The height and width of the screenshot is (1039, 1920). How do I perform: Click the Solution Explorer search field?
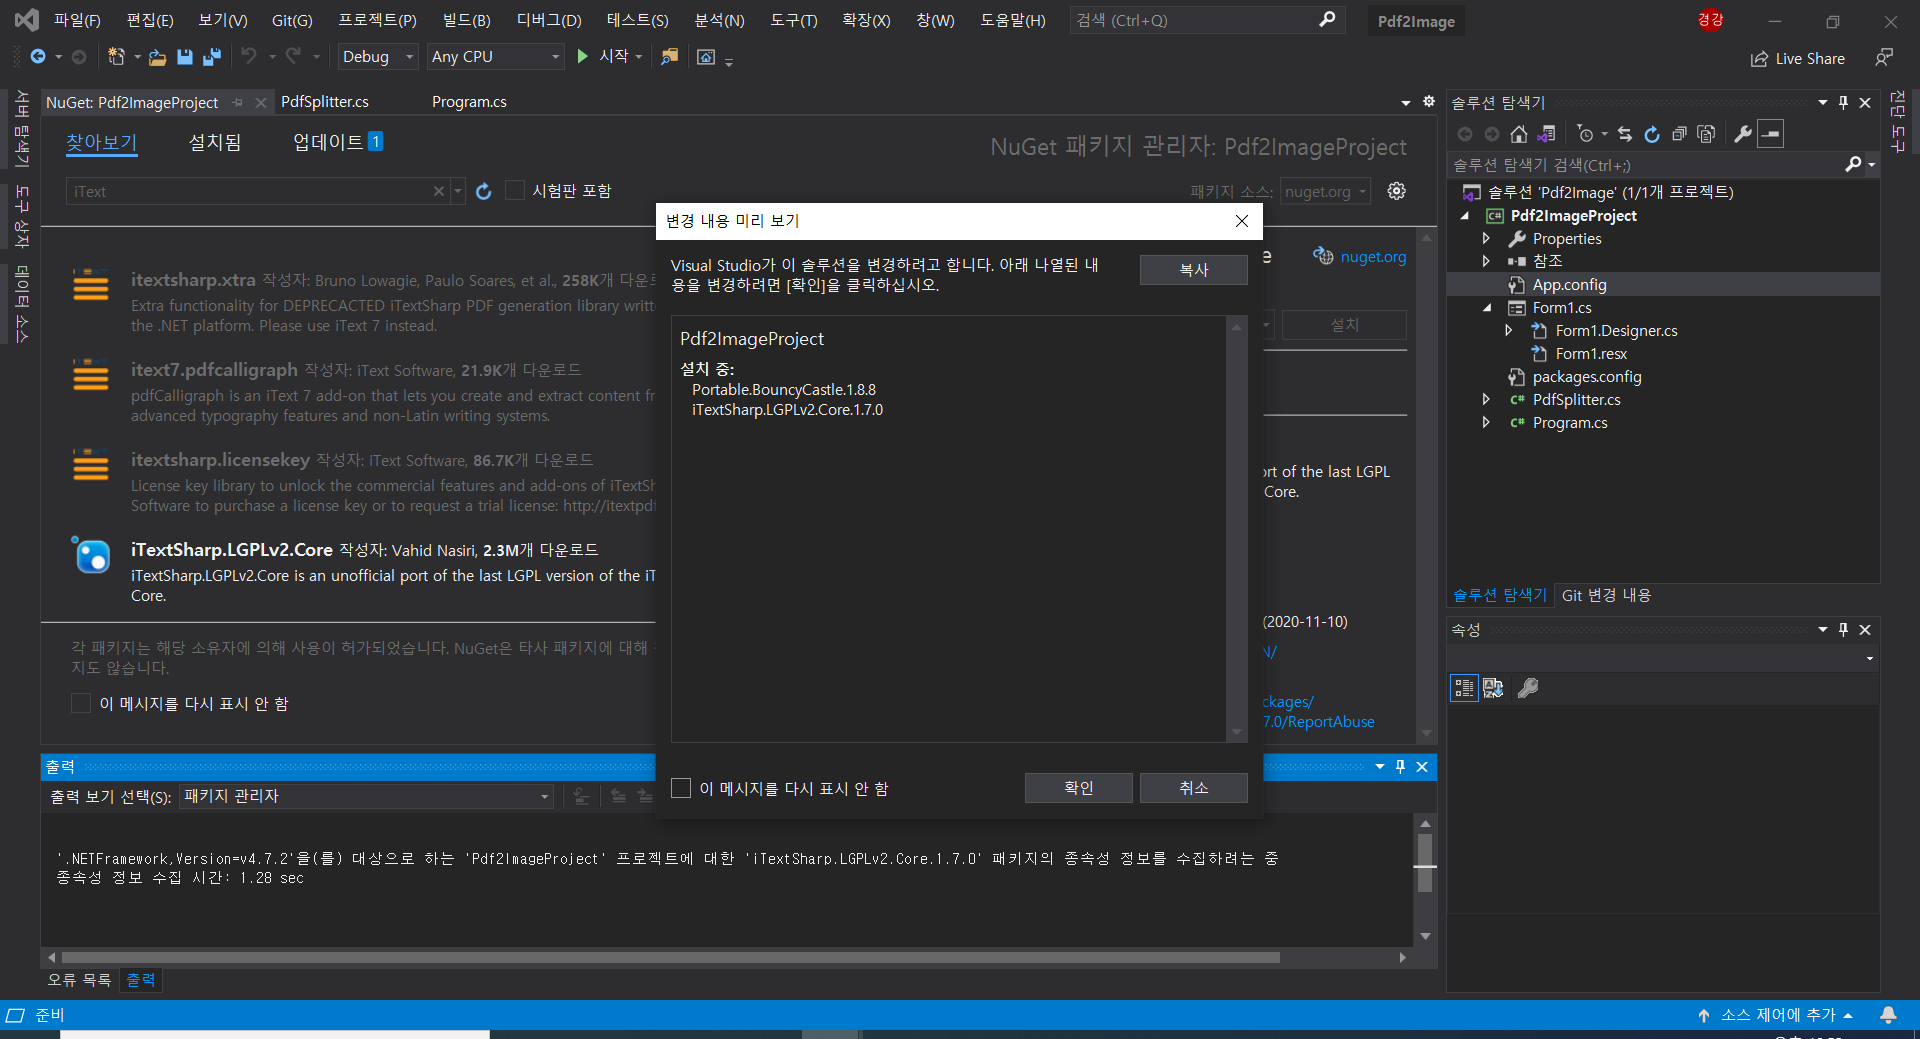tap(1646, 165)
